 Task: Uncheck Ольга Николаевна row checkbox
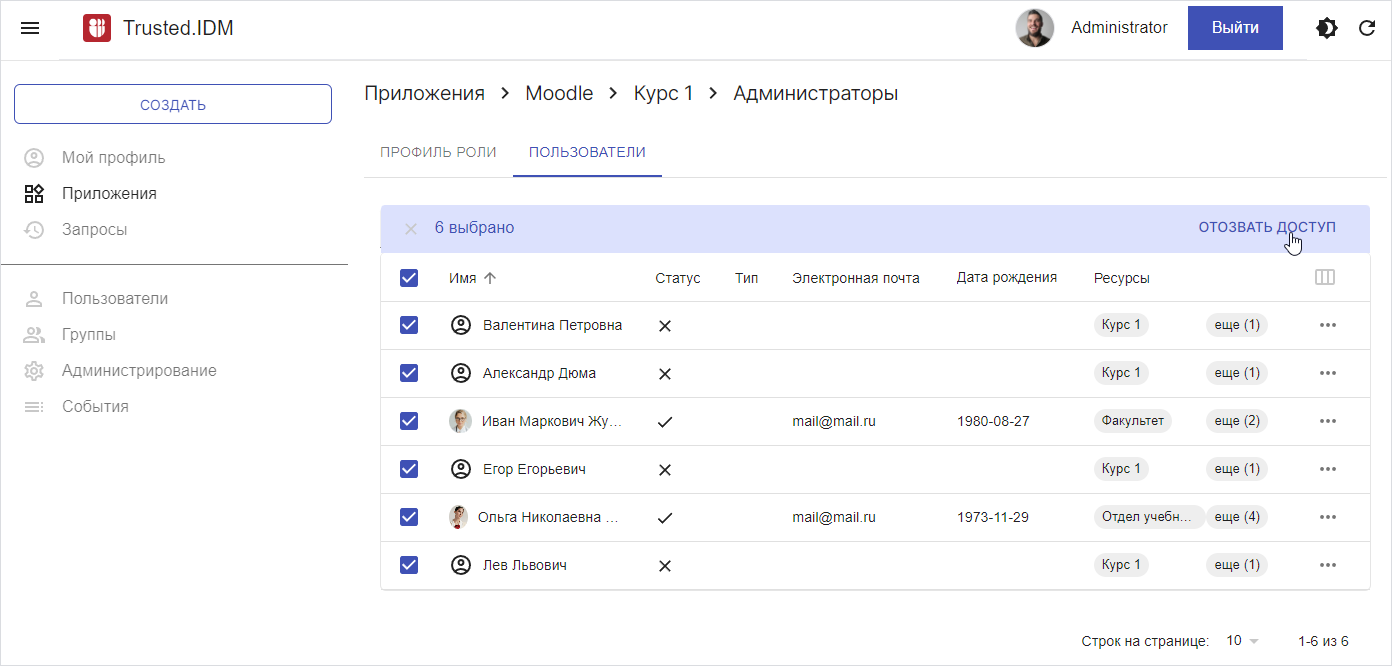409,517
